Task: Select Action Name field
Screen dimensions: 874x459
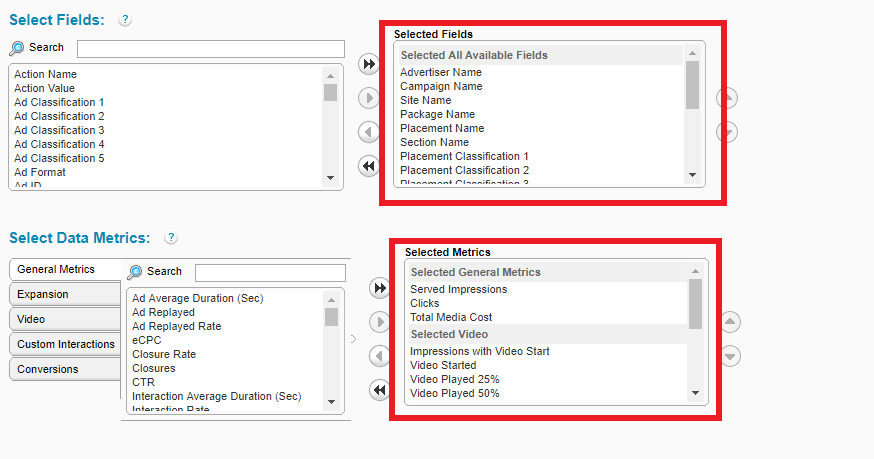Action: click(45, 74)
